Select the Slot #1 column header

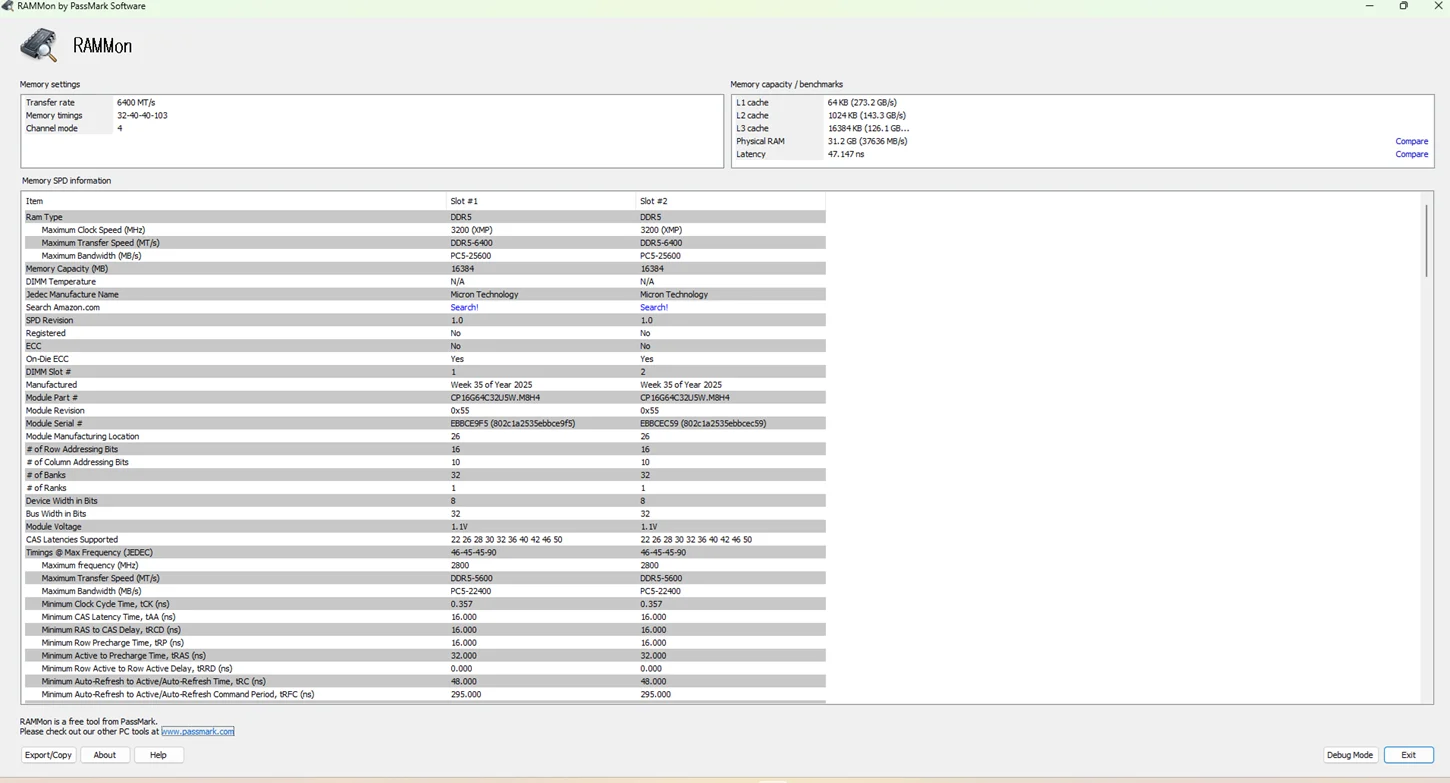point(464,201)
